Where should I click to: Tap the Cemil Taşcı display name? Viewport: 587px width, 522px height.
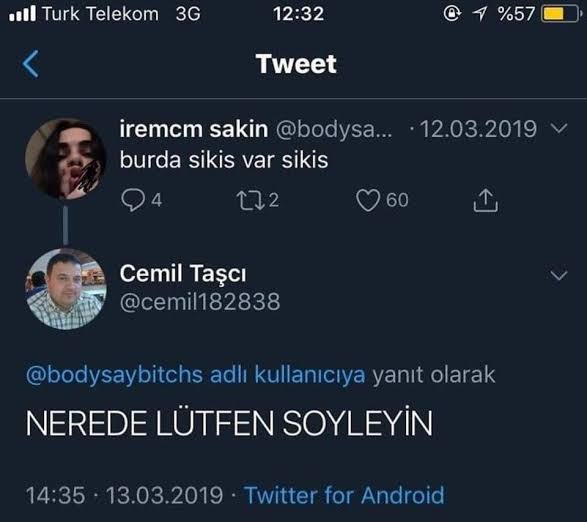coord(183,273)
